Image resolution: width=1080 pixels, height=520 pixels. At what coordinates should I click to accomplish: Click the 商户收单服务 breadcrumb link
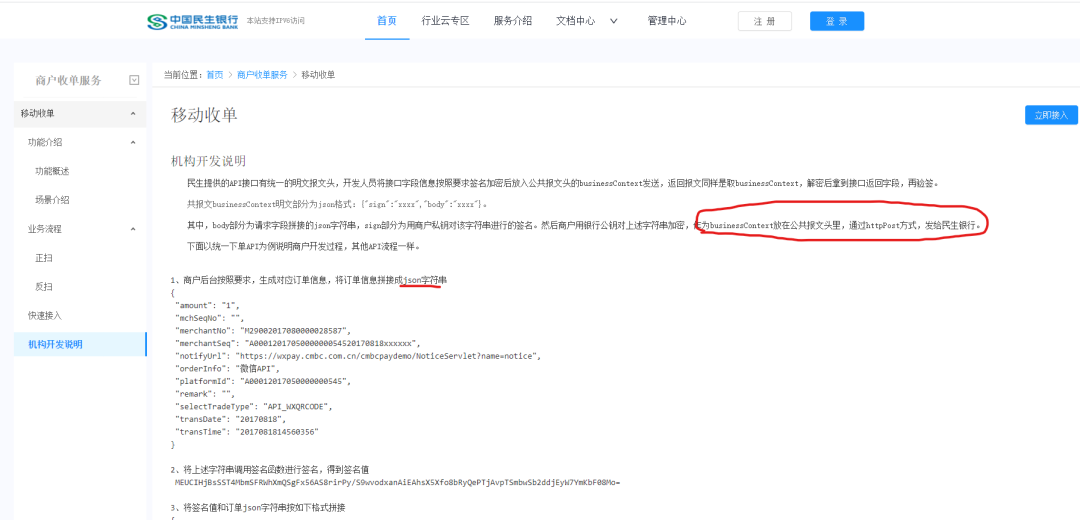pos(262,75)
